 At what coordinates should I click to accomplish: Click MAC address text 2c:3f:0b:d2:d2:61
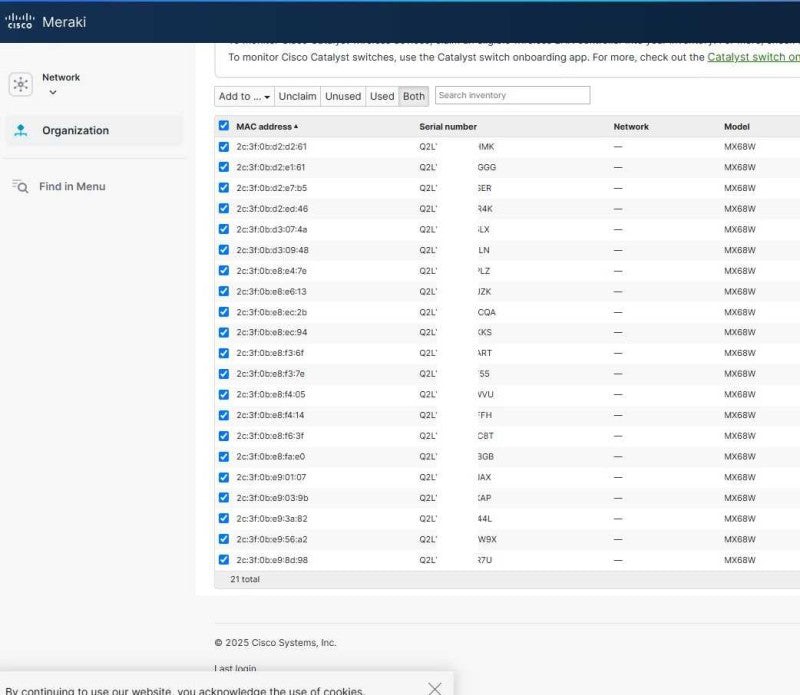(x=271, y=147)
